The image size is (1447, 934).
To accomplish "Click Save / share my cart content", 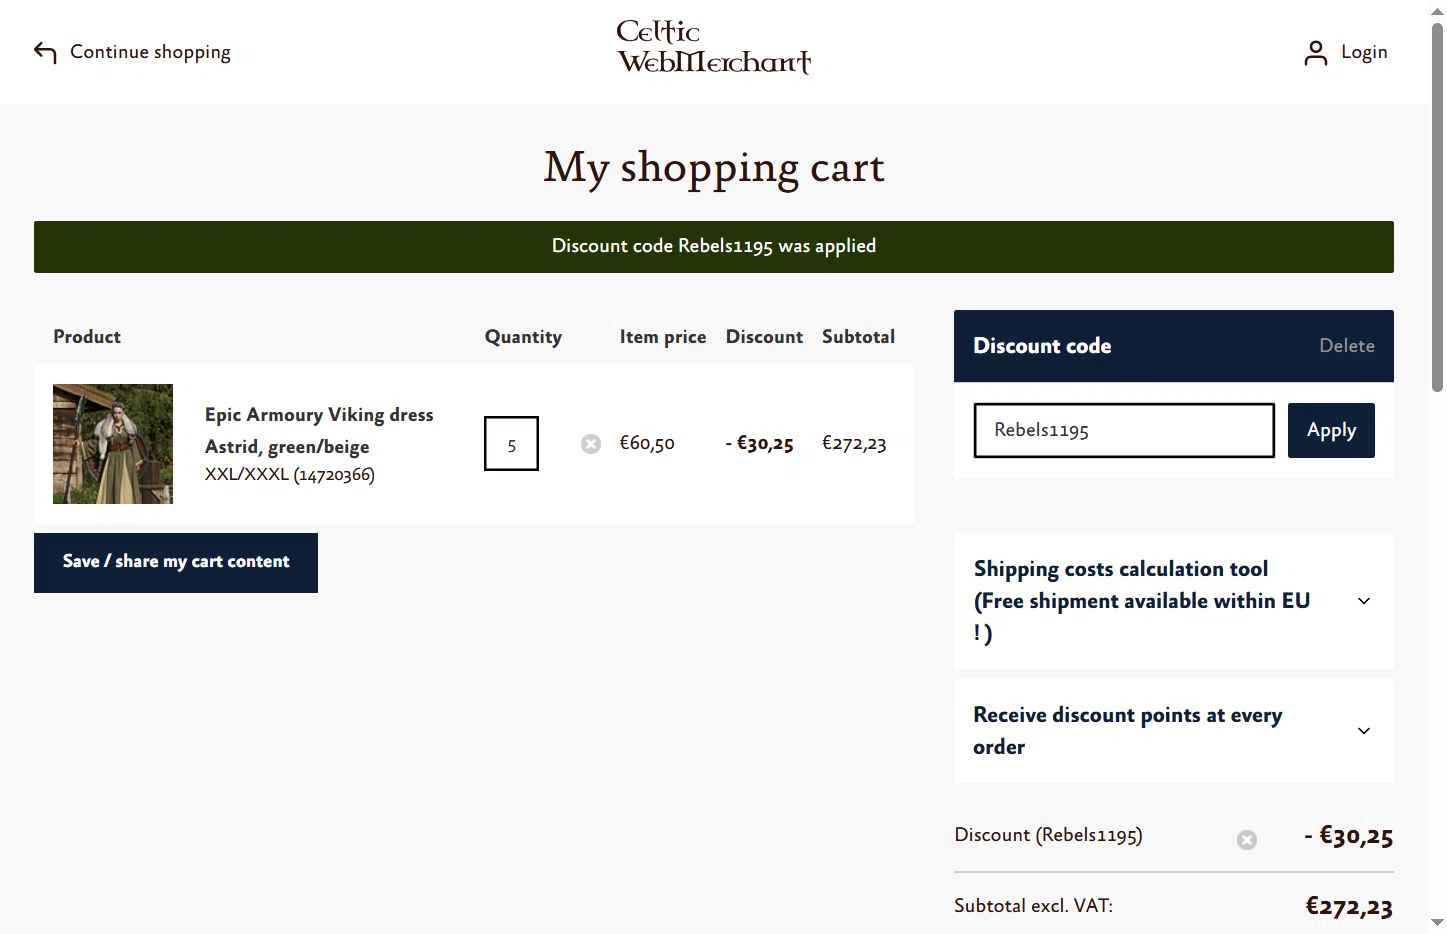I will tap(176, 562).
